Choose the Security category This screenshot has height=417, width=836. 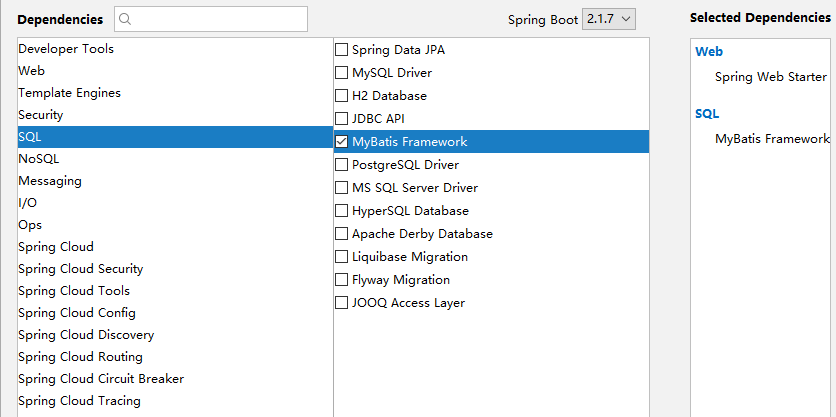pos(175,115)
